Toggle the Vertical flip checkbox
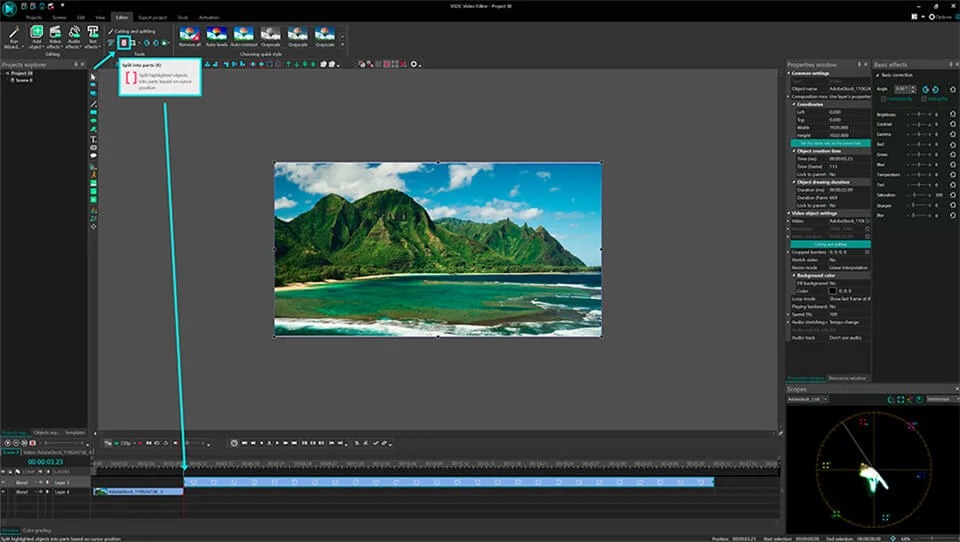 (924, 99)
